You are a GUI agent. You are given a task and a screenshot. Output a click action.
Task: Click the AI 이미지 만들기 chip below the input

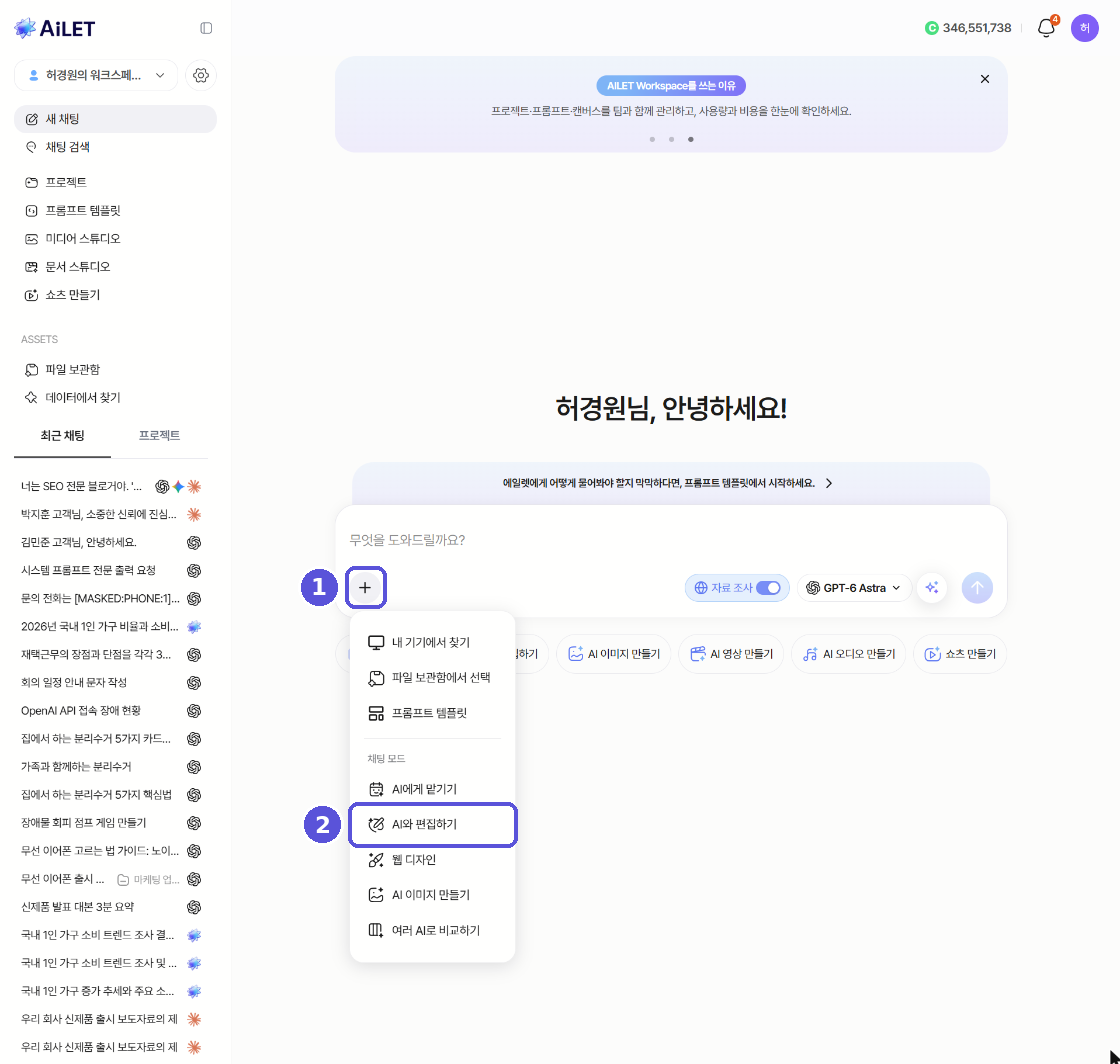coord(614,654)
